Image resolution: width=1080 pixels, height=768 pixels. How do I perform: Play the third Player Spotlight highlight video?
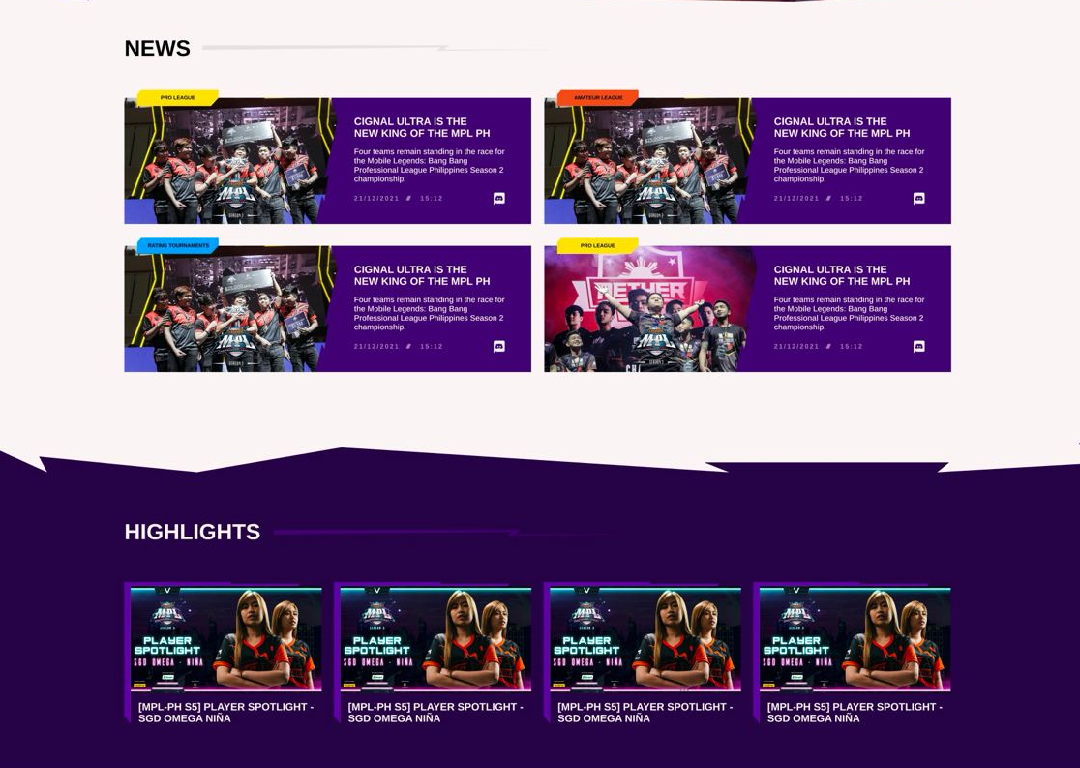(x=645, y=639)
